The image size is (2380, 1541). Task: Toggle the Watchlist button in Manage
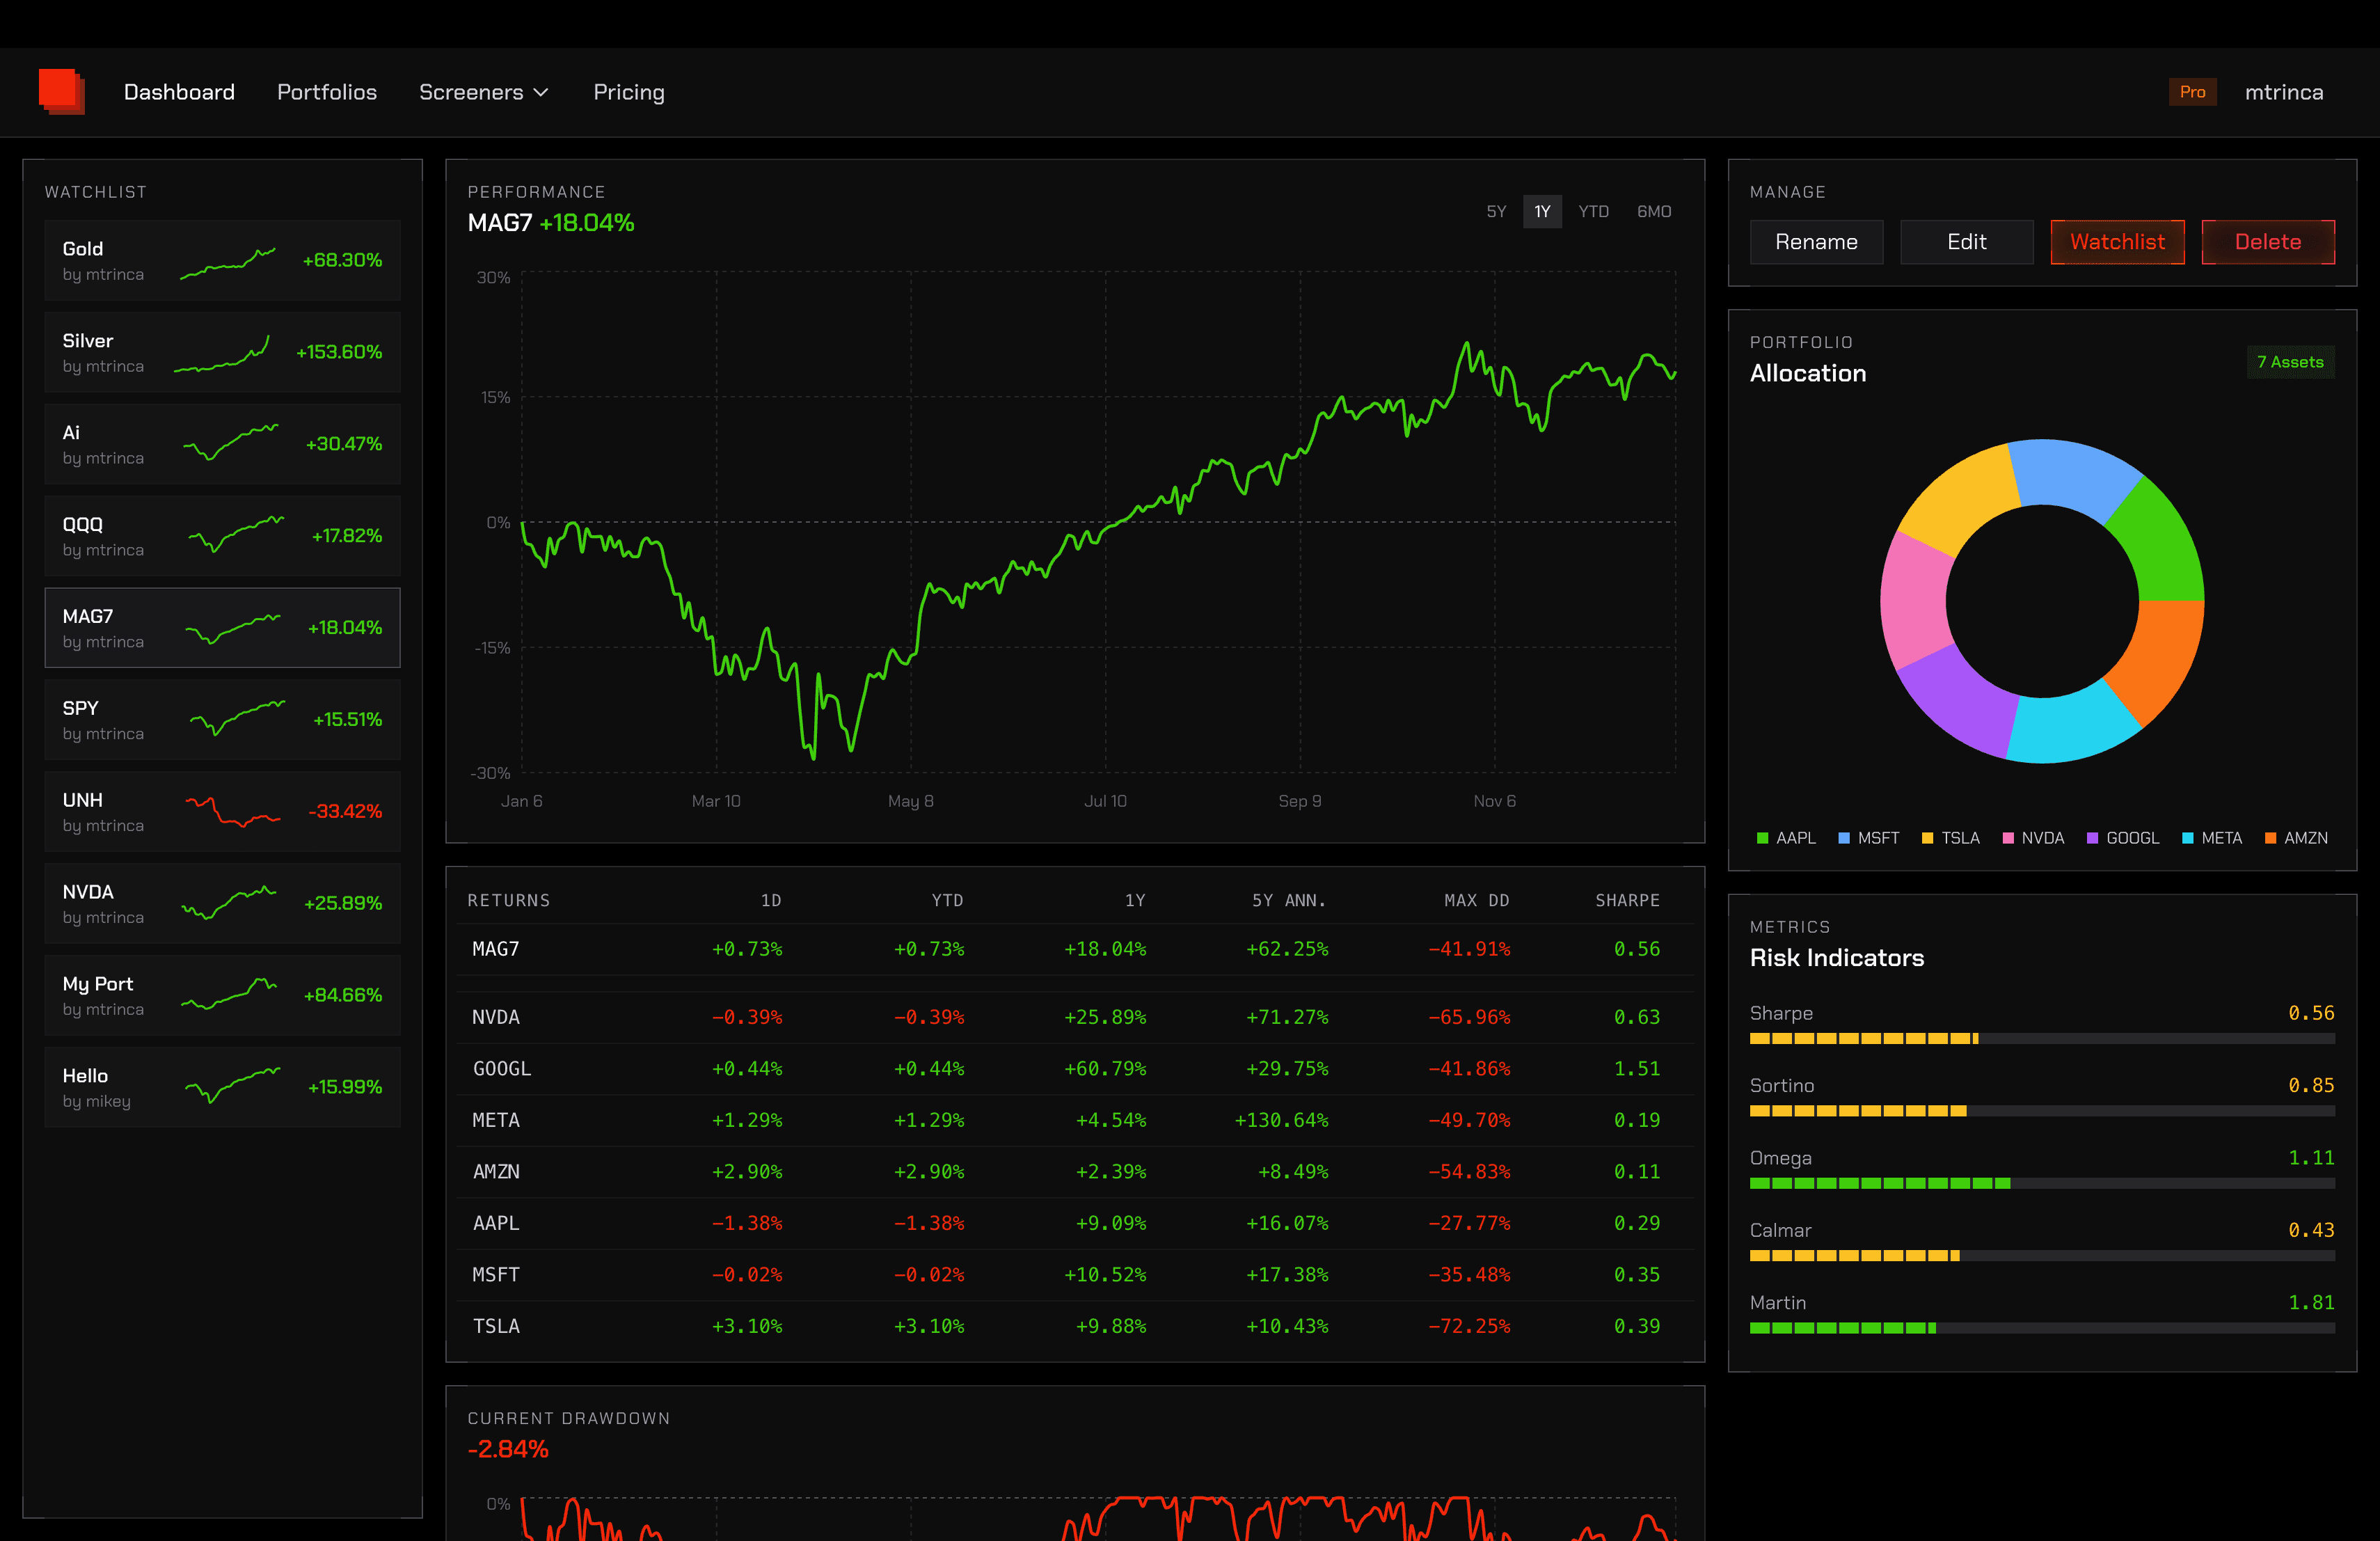tap(2117, 241)
